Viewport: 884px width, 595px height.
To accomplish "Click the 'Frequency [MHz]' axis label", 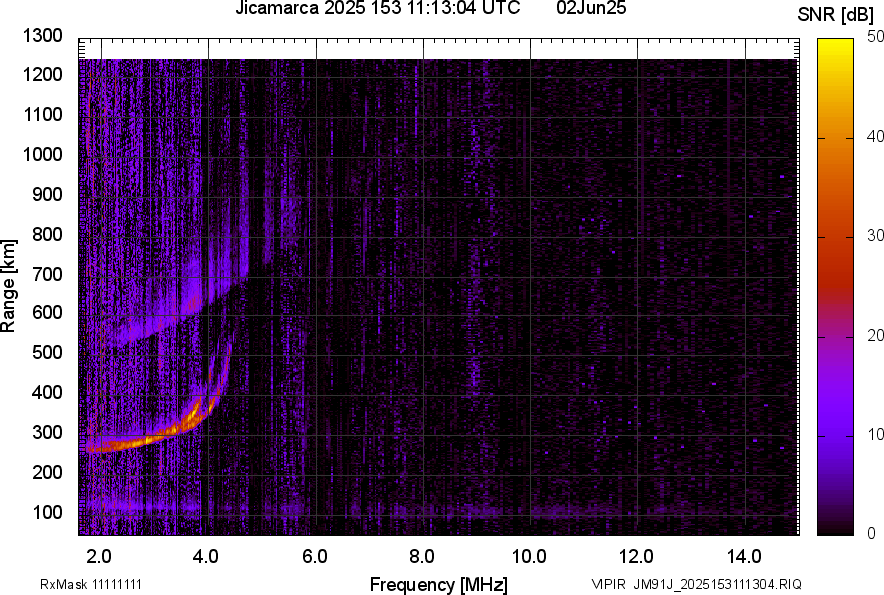I will (439, 584).
